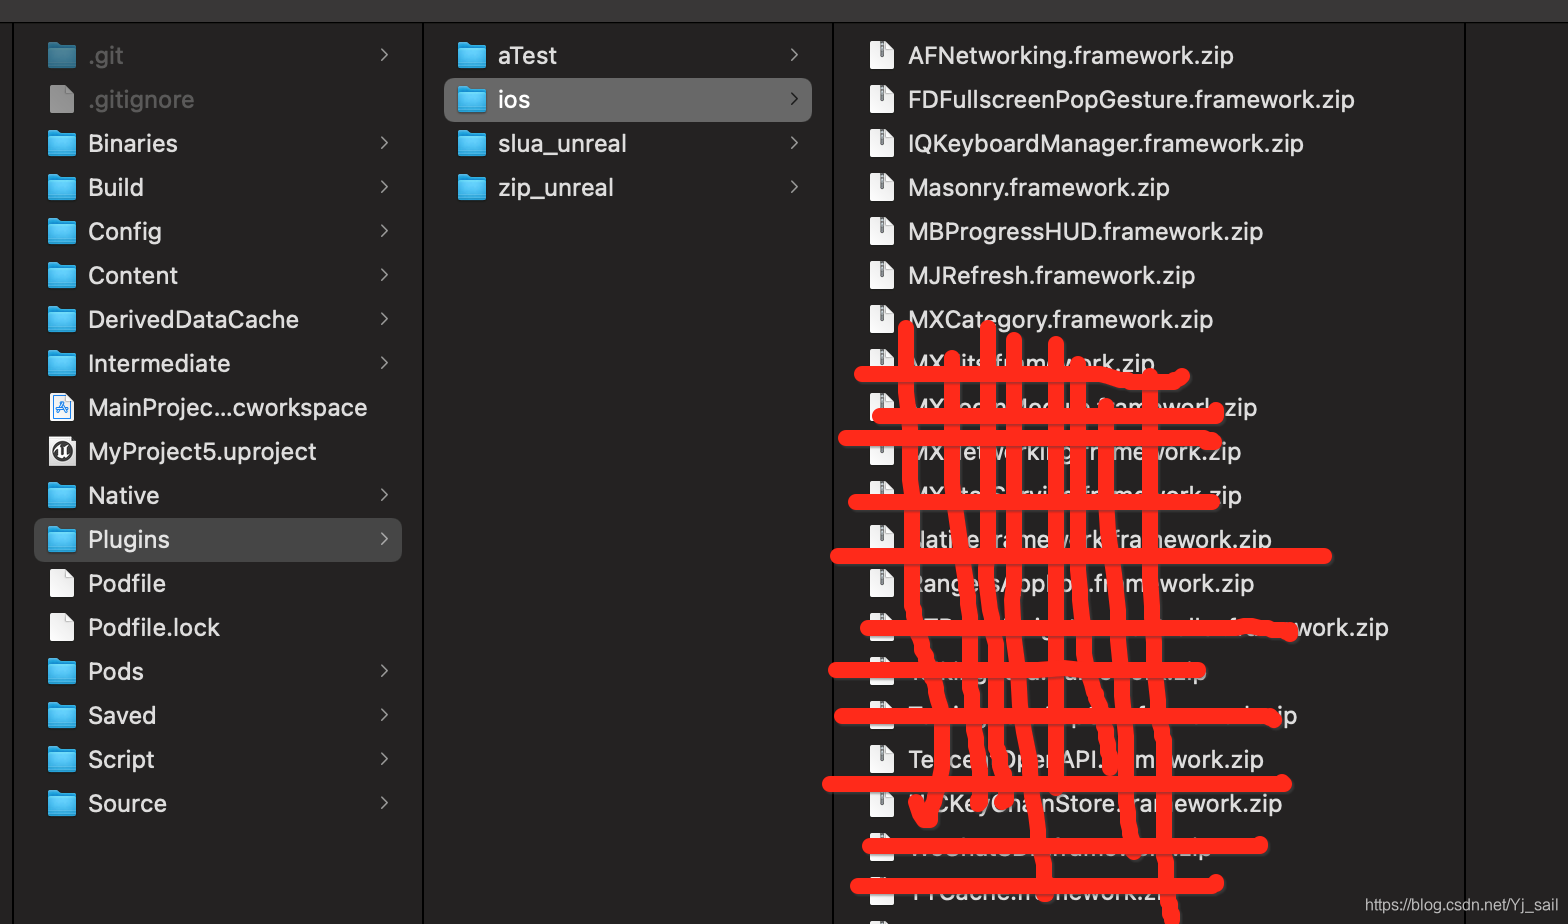Click the slua_unreal folder icon
Image resolution: width=1568 pixels, height=924 pixels.
472,143
